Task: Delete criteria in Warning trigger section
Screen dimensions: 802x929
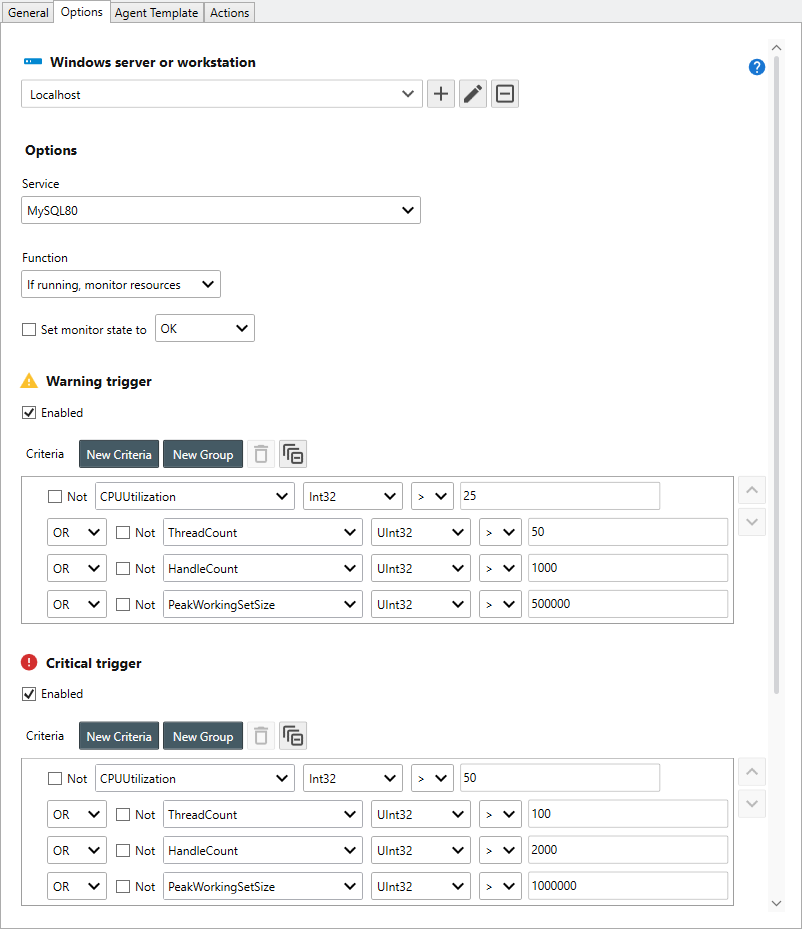Action: point(261,455)
